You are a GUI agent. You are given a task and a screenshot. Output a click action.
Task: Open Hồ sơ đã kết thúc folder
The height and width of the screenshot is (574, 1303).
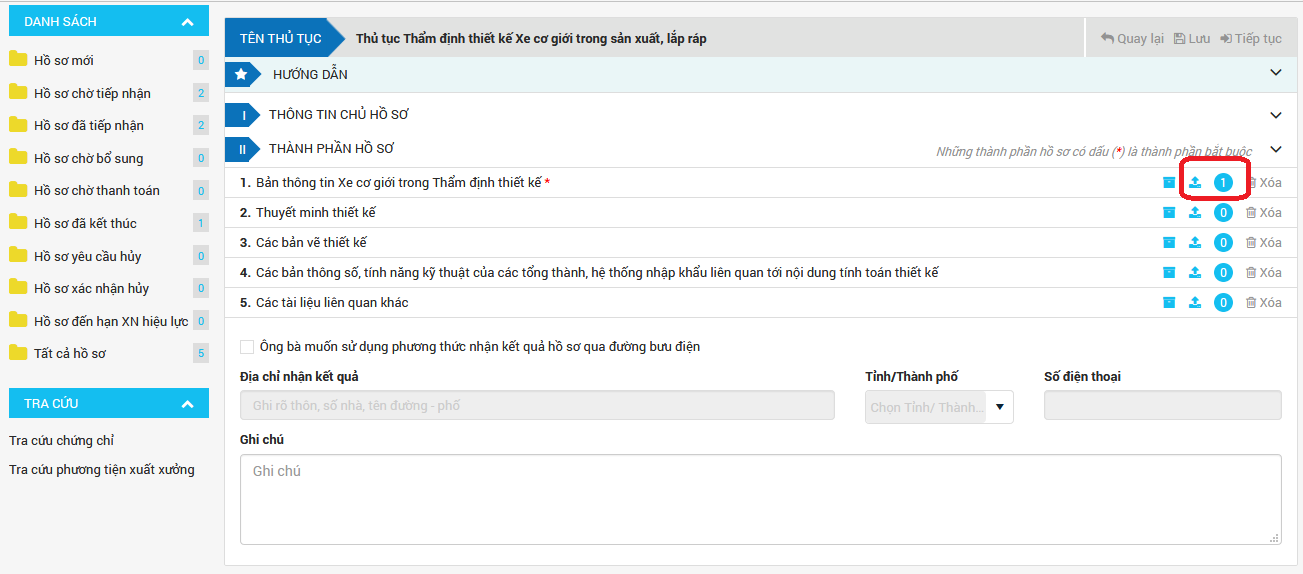(85, 223)
